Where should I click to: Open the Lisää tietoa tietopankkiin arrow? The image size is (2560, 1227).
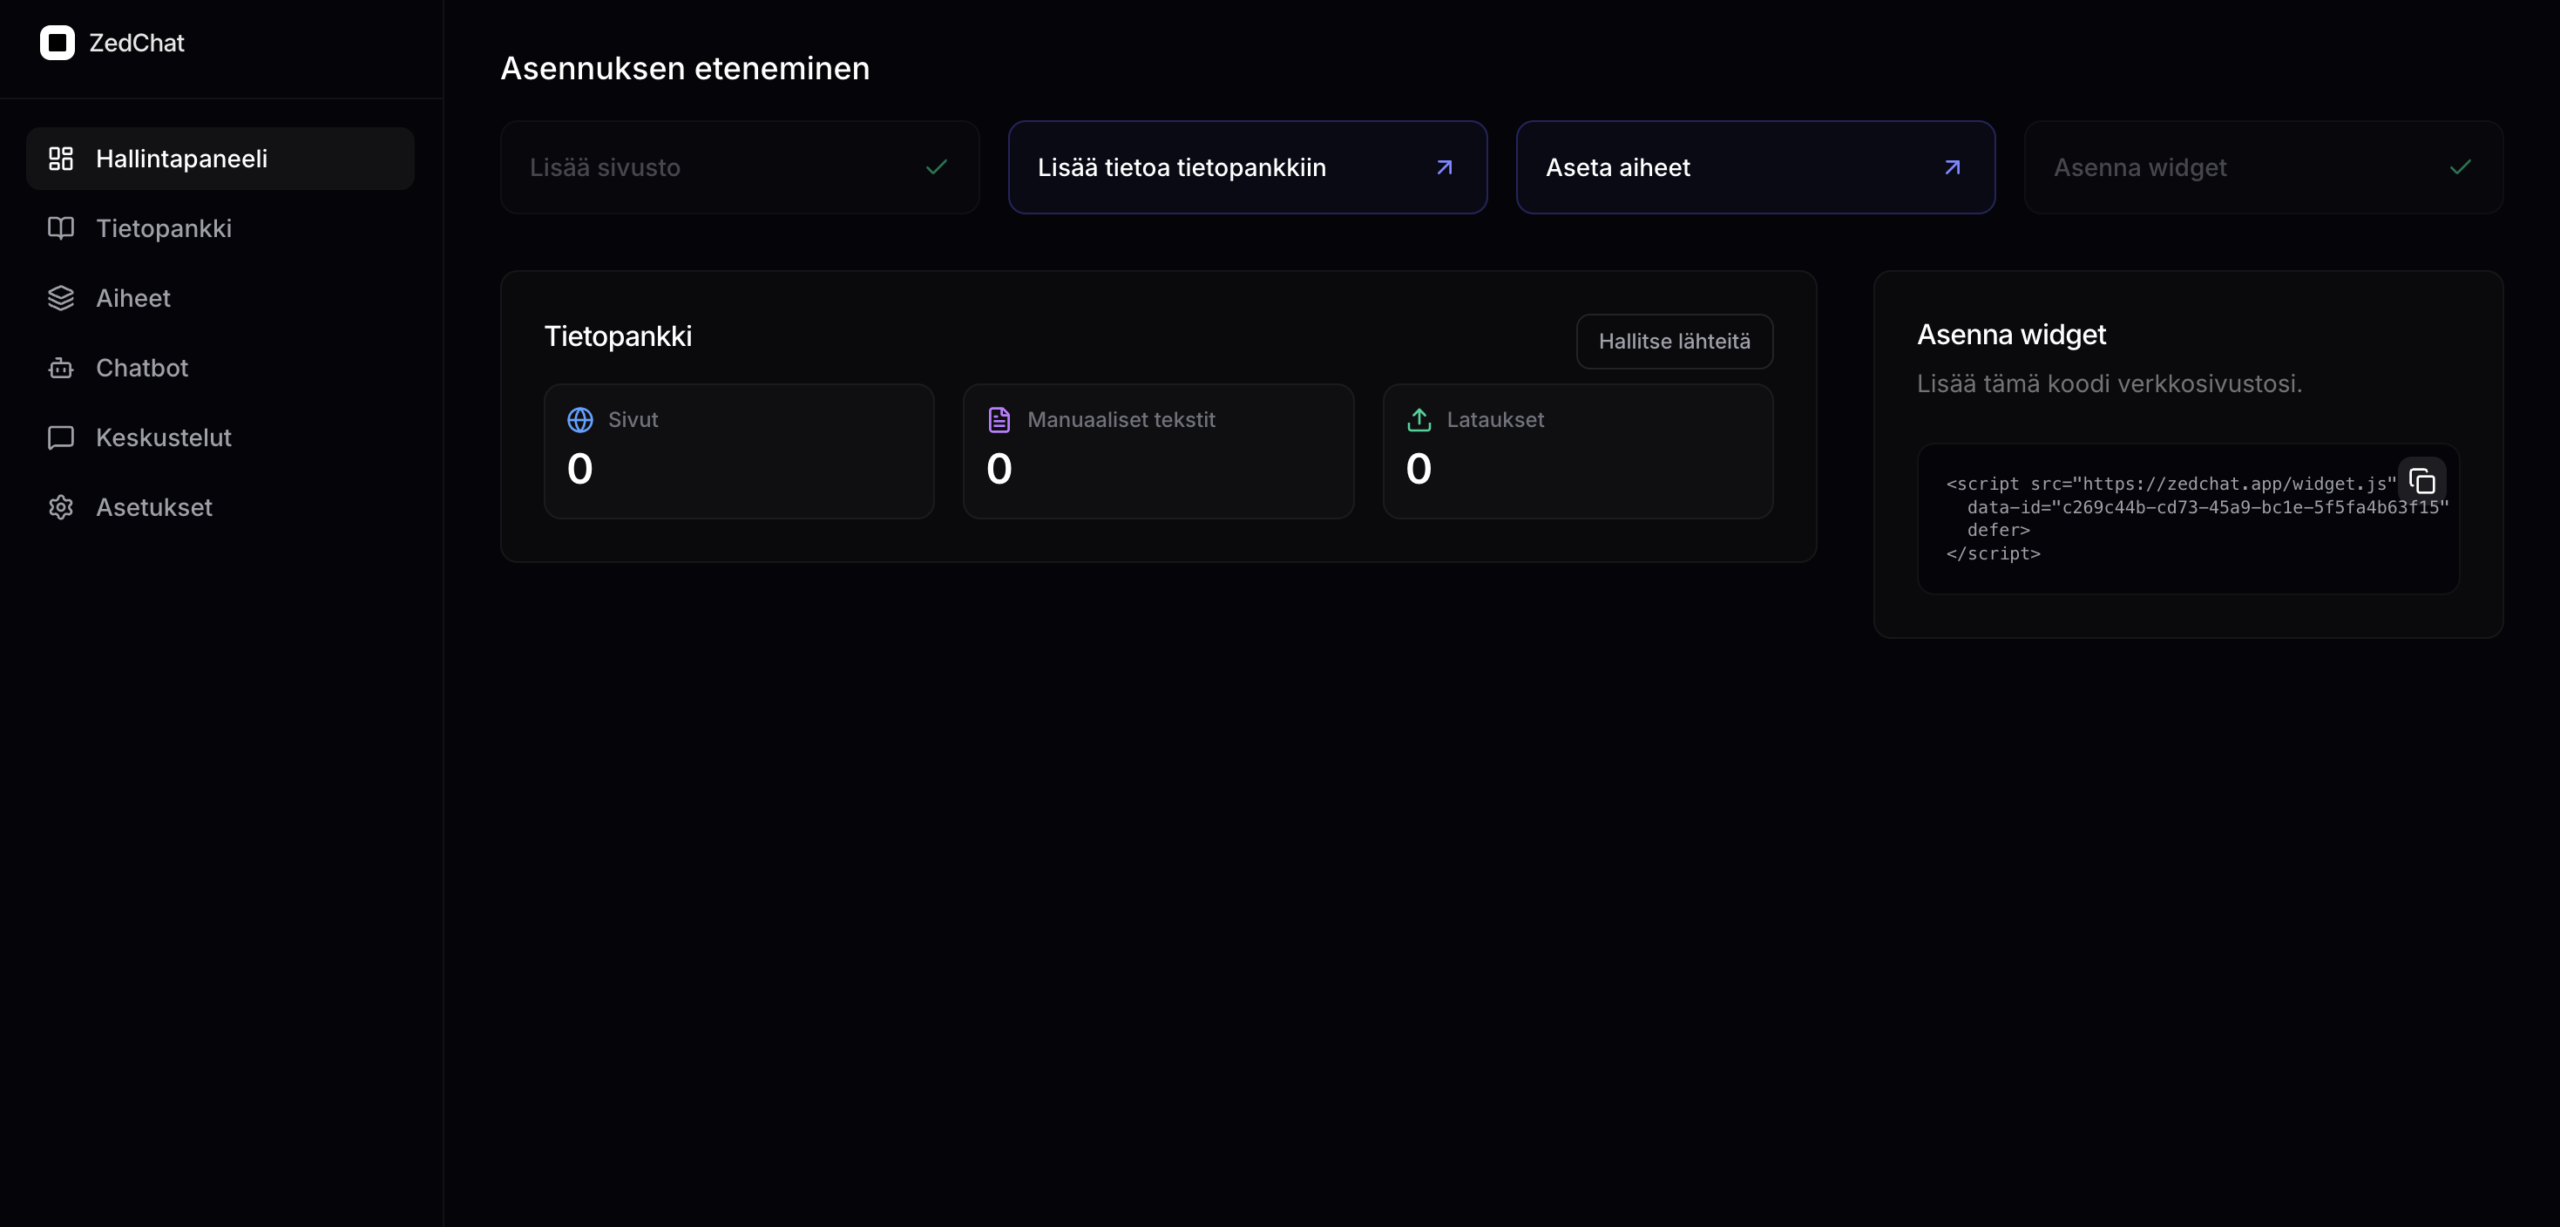pyautogui.click(x=1443, y=167)
